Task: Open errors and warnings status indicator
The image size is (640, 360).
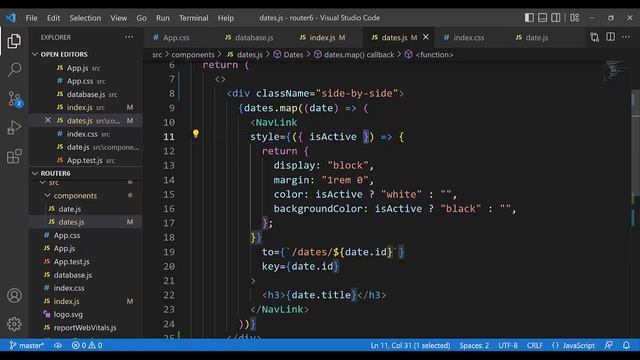Action: (x=87, y=345)
